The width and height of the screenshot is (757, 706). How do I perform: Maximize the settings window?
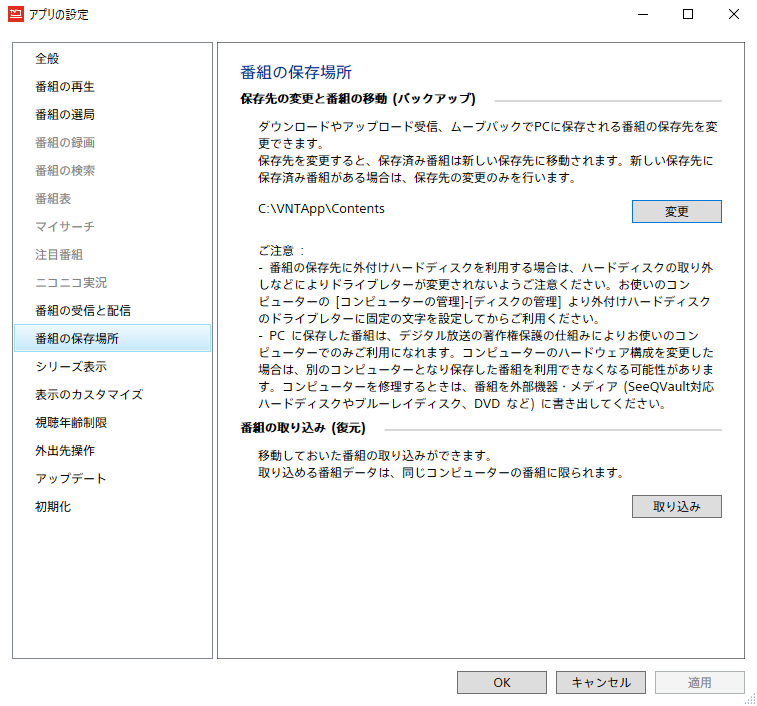(687, 15)
